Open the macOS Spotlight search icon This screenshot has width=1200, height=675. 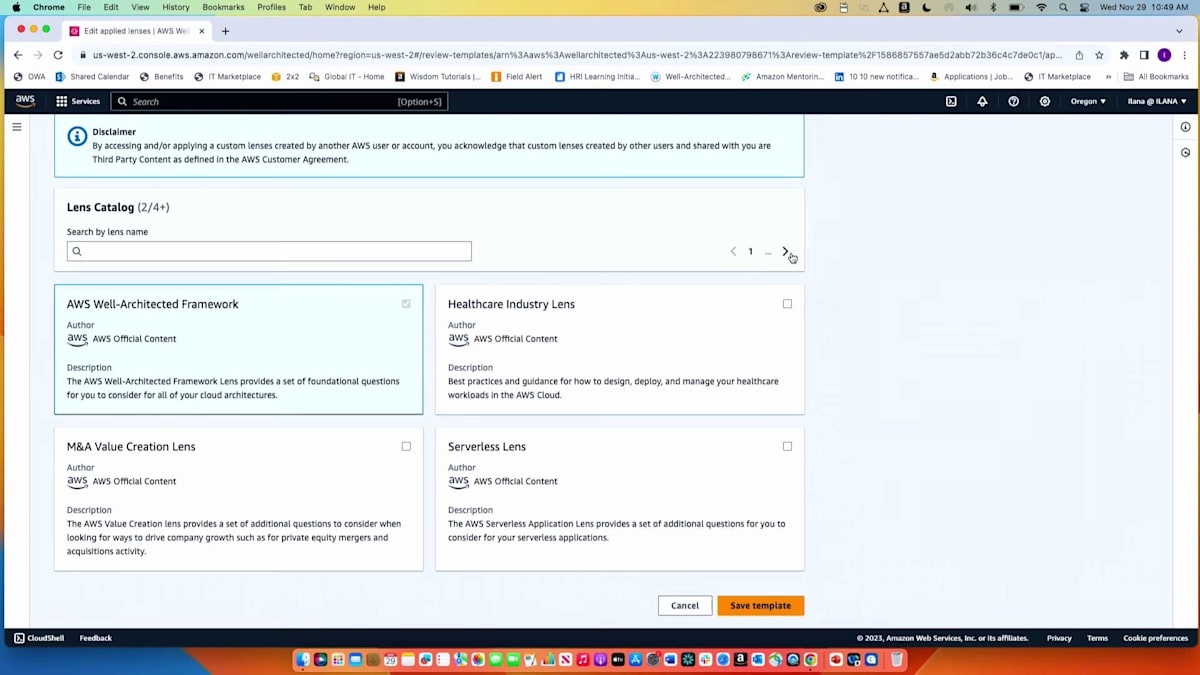tap(1063, 7)
